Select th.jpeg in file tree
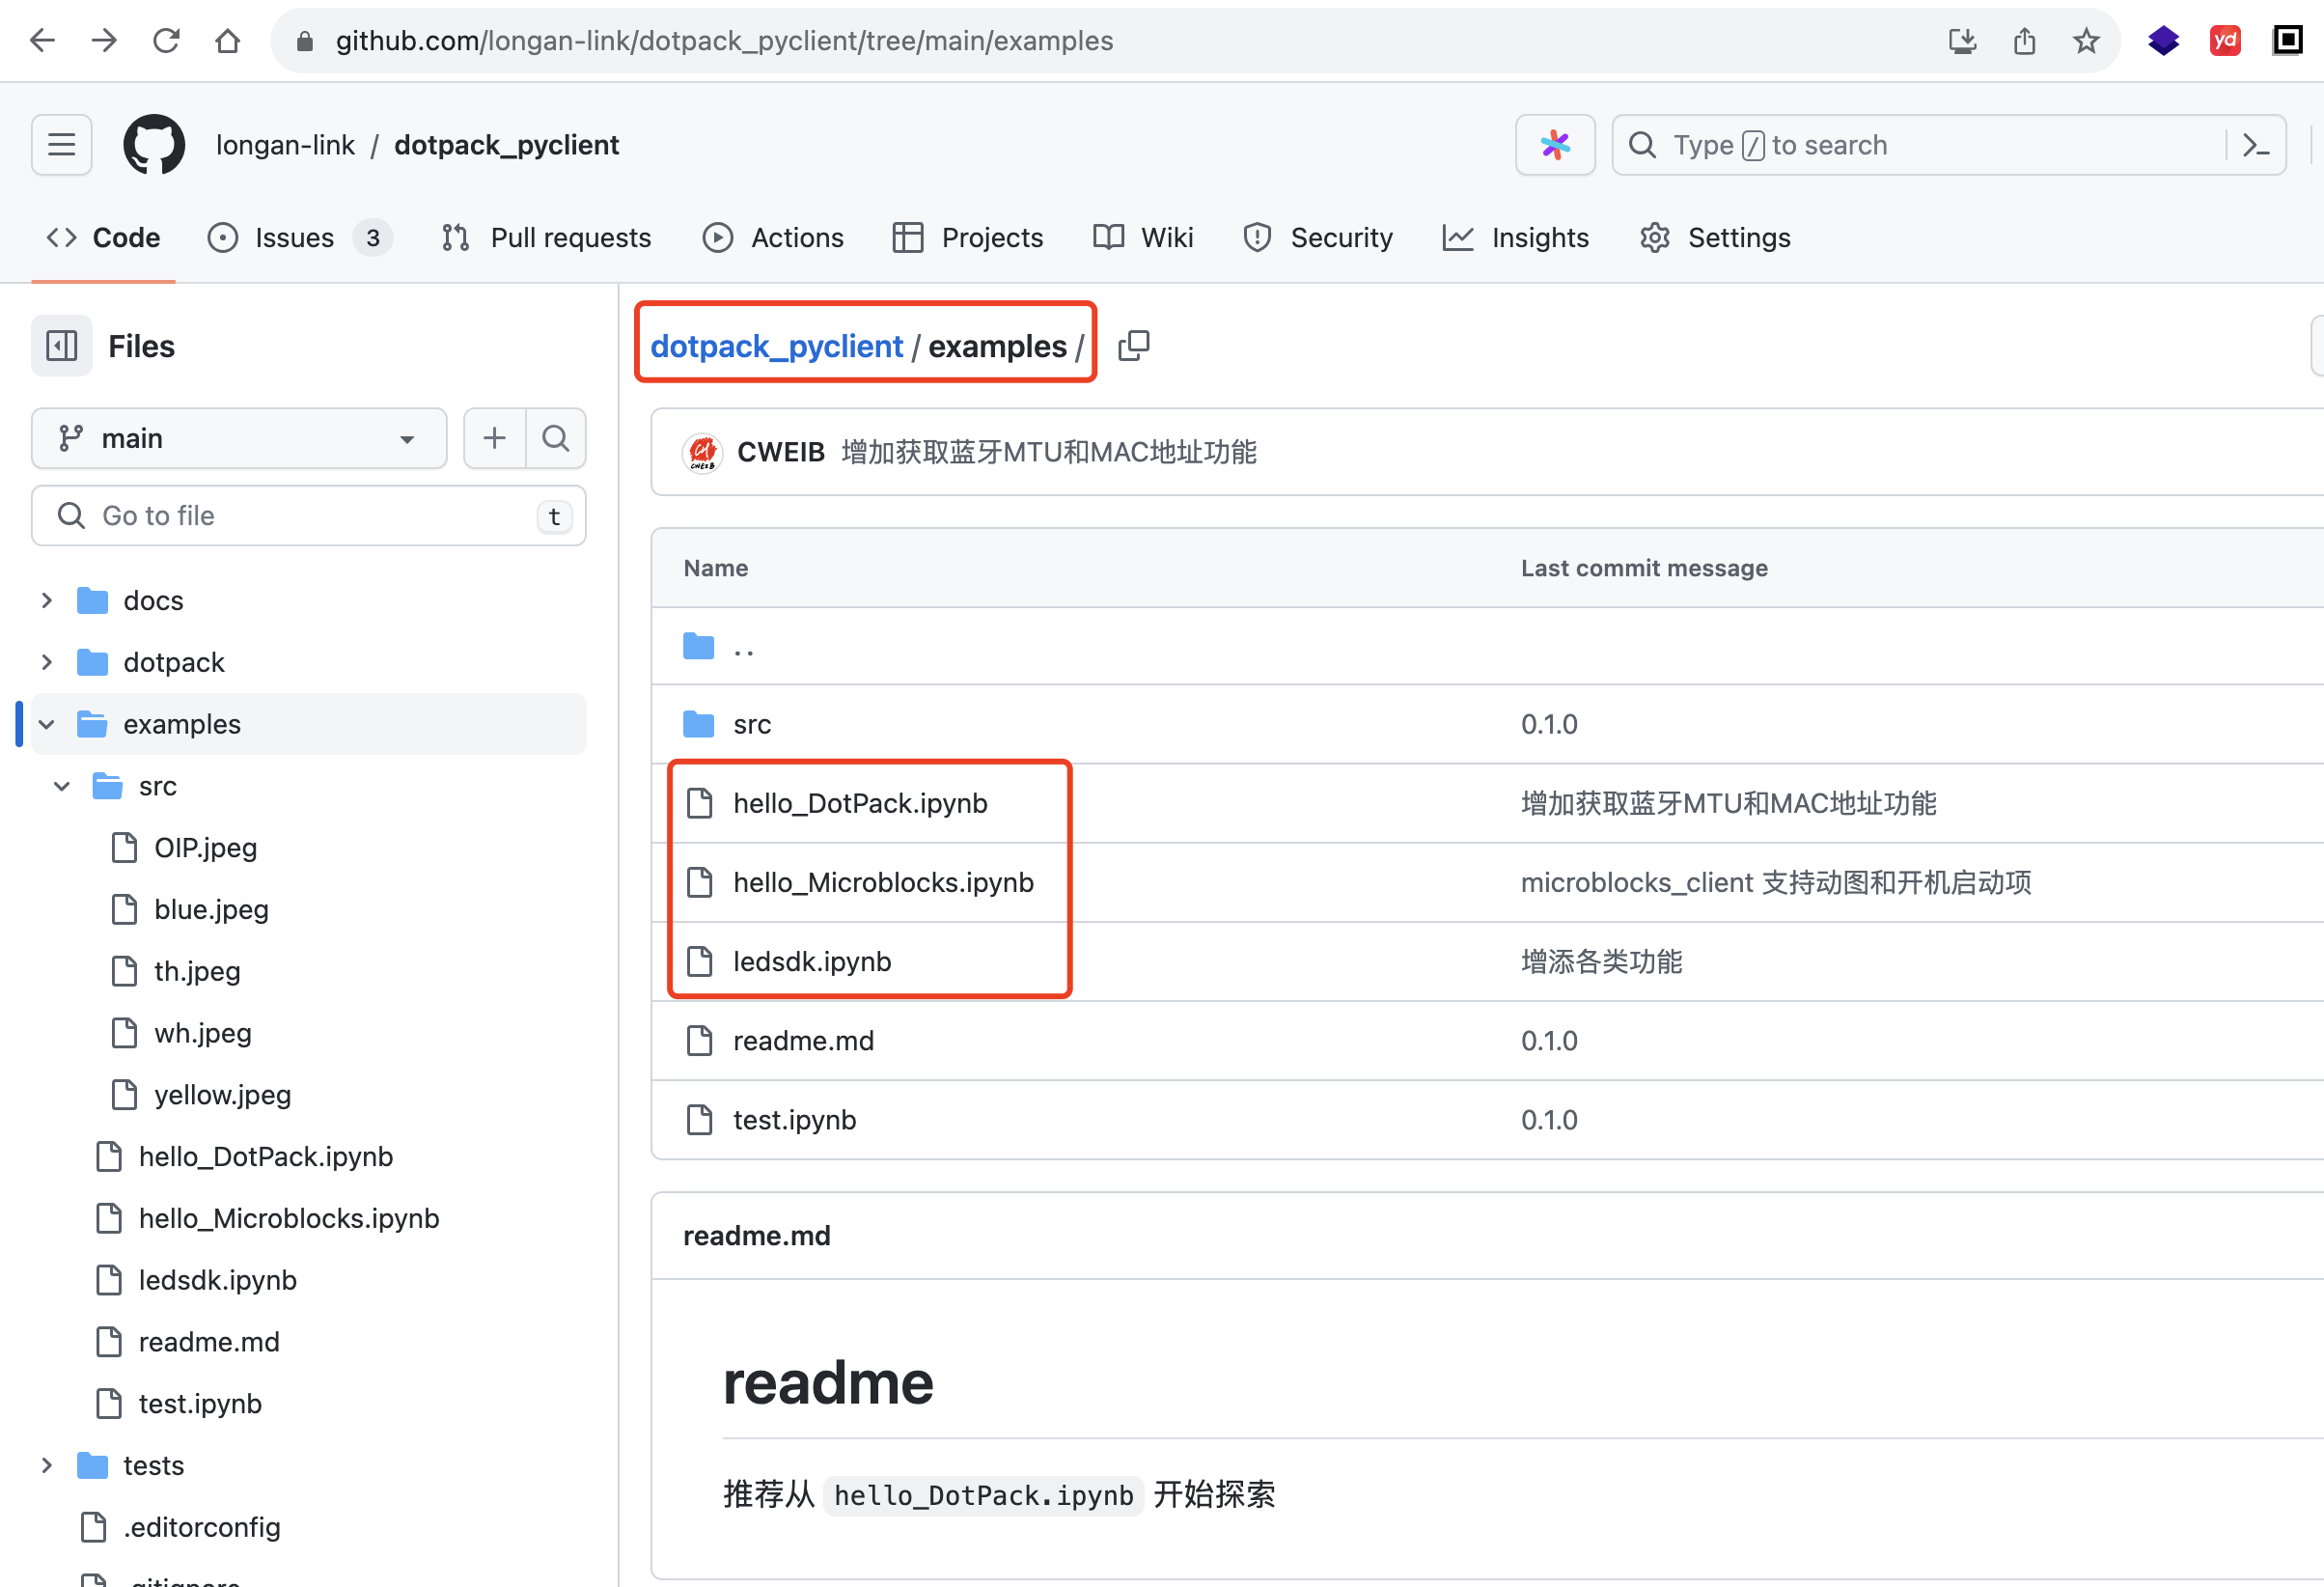Image resolution: width=2324 pixels, height=1587 pixels. coord(197,971)
